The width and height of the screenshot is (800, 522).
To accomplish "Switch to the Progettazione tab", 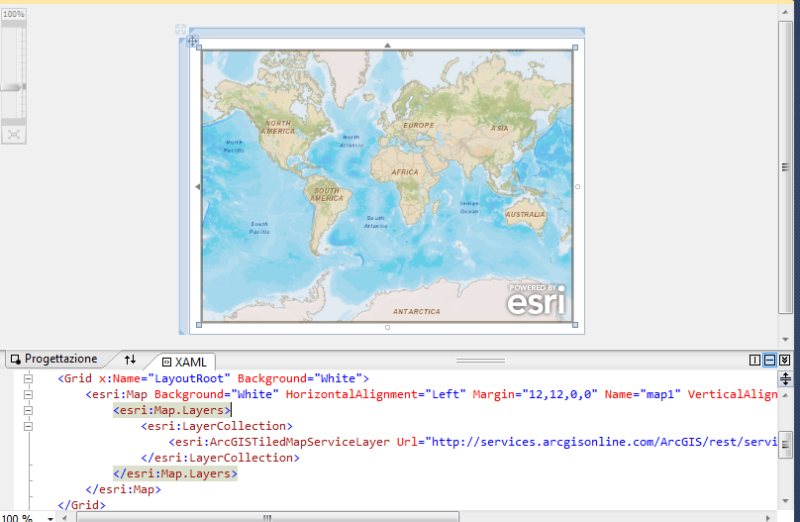I will 54,359.
